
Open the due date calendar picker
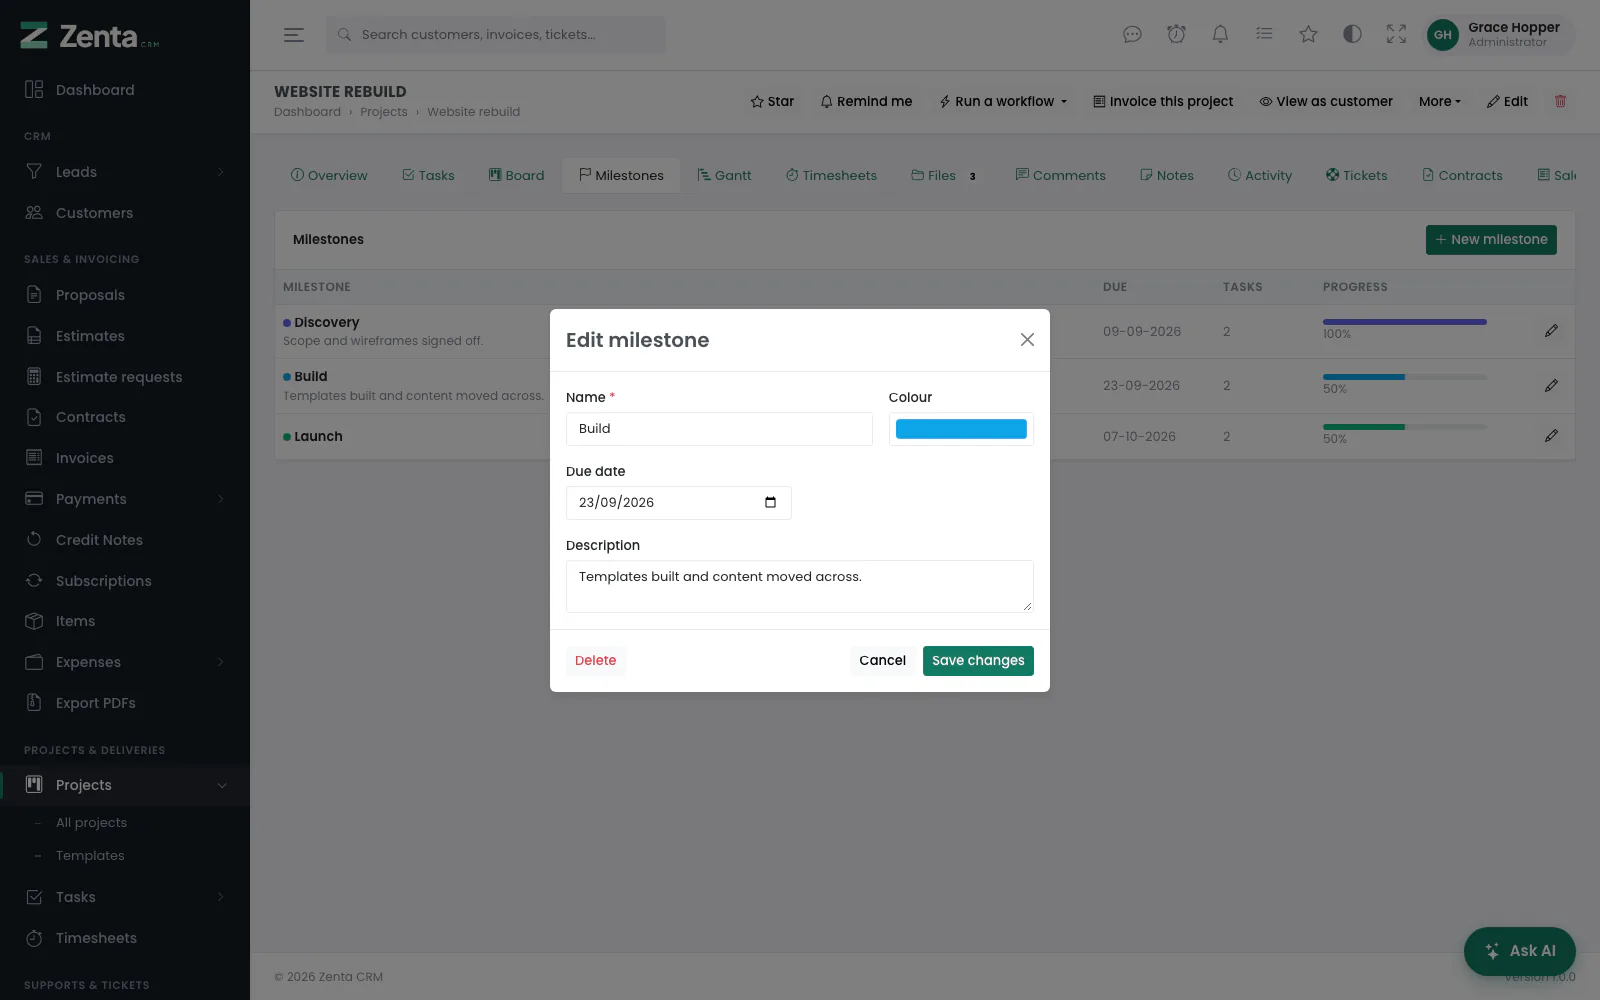[x=770, y=502]
